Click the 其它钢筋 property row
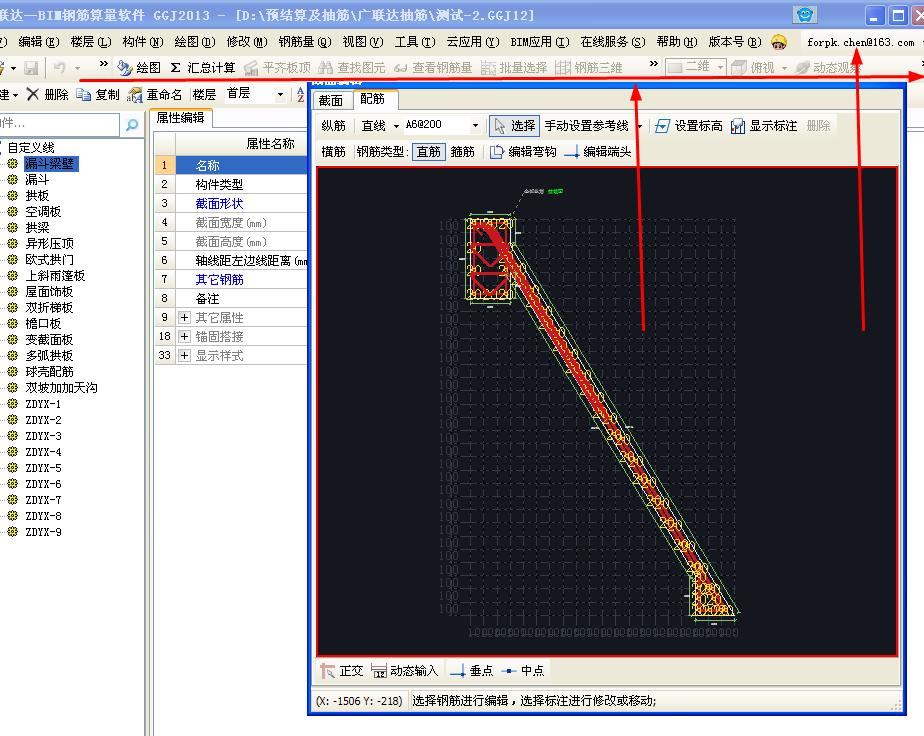The image size is (924, 736). click(231, 279)
